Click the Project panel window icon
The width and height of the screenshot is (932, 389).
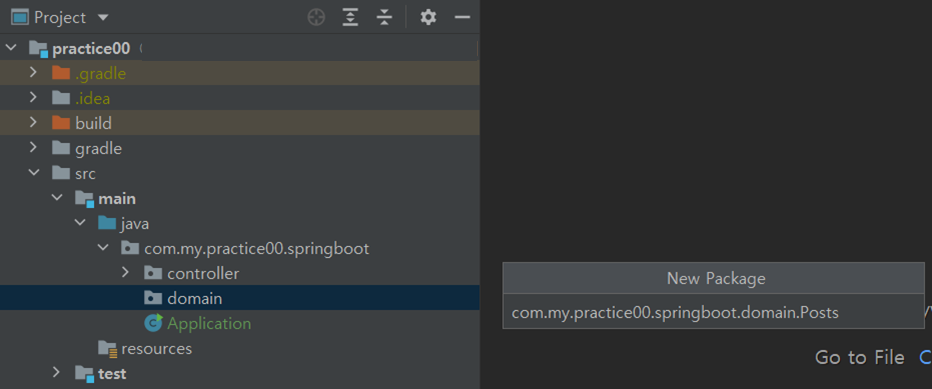20,17
